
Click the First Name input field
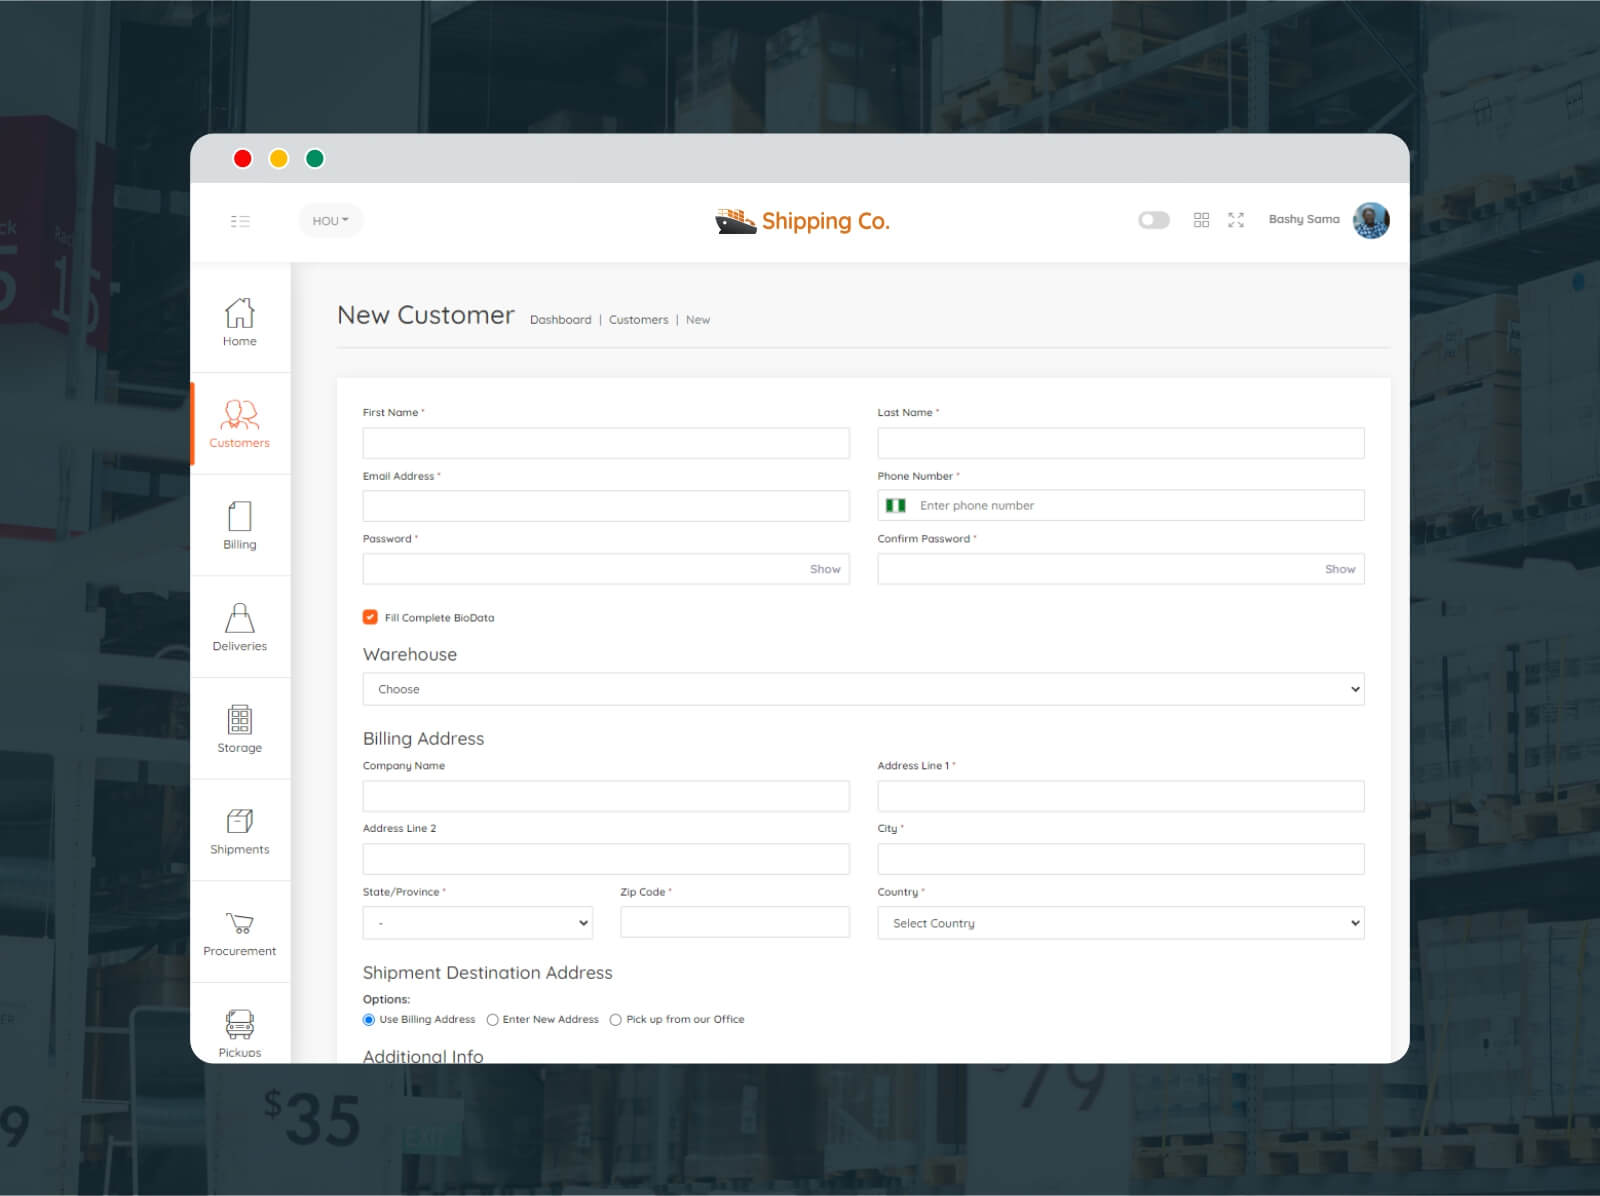click(606, 443)
